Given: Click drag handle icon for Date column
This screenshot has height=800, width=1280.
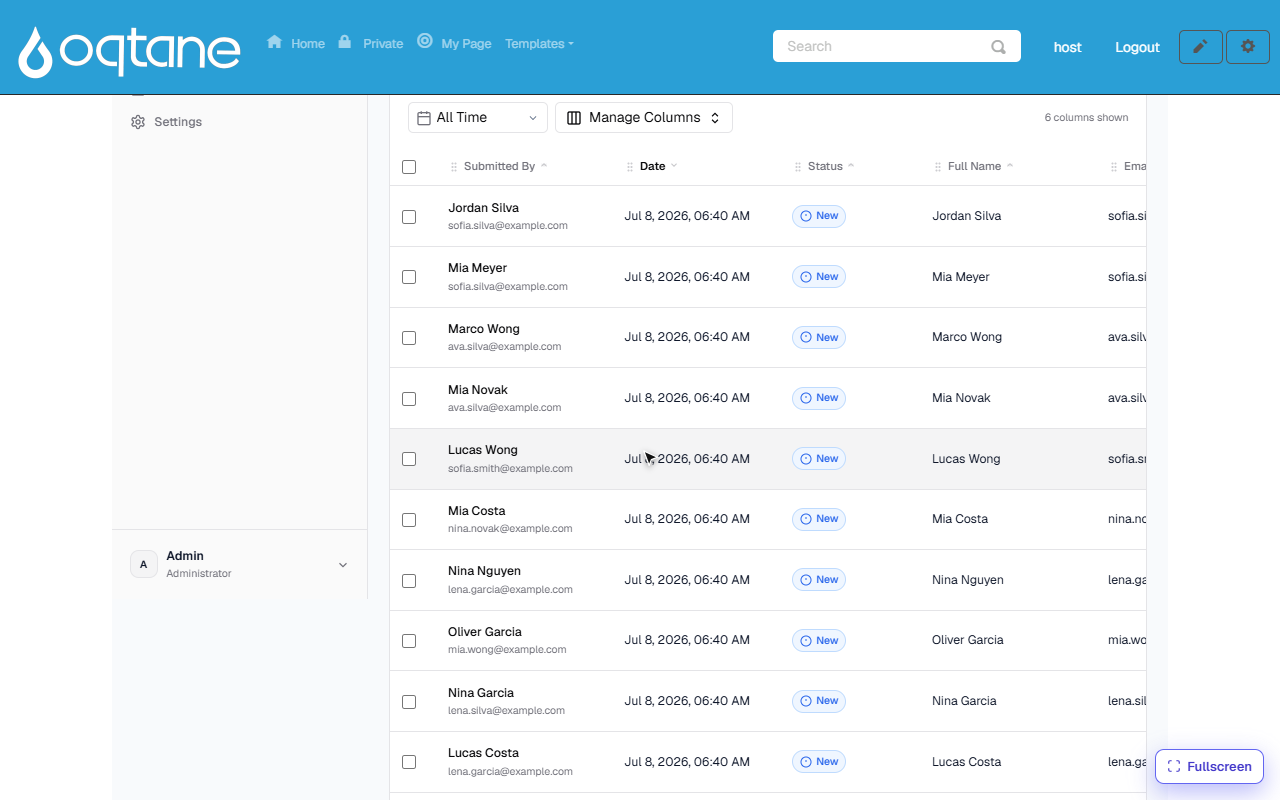Looking at the screenshot, I should (630, 167).
